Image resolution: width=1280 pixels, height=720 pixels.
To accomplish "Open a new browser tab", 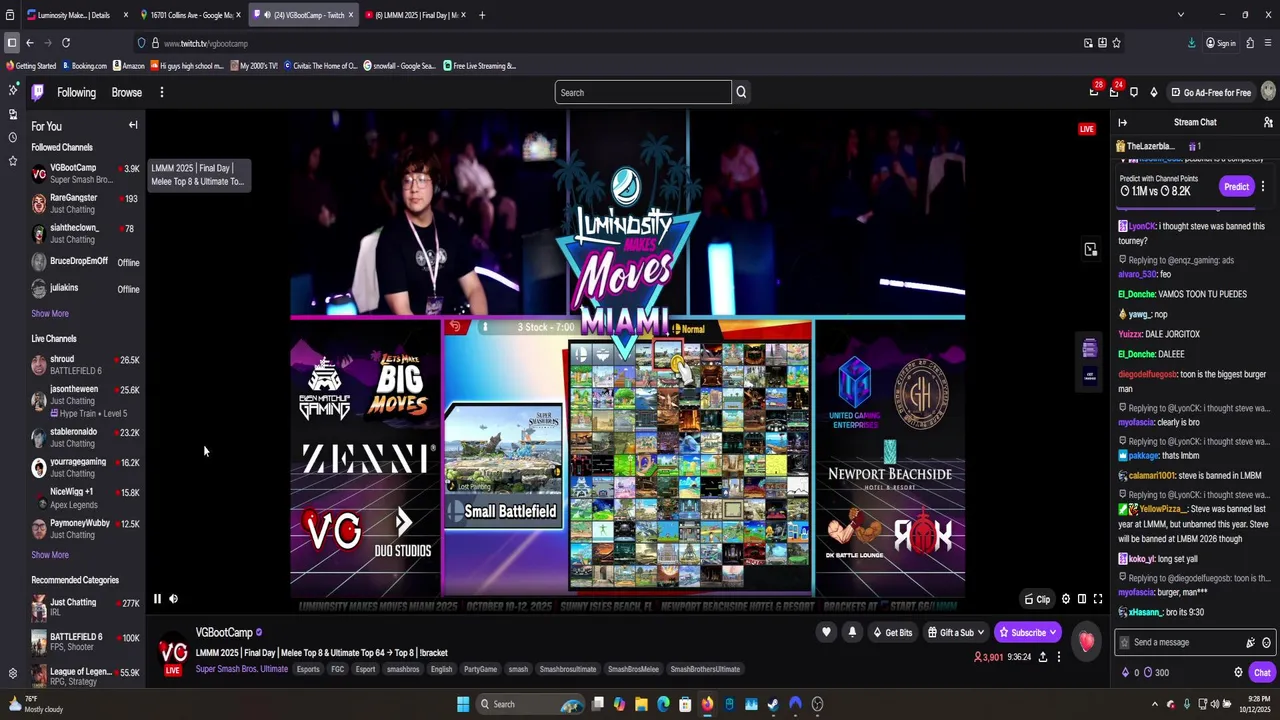I will (482, 15).
